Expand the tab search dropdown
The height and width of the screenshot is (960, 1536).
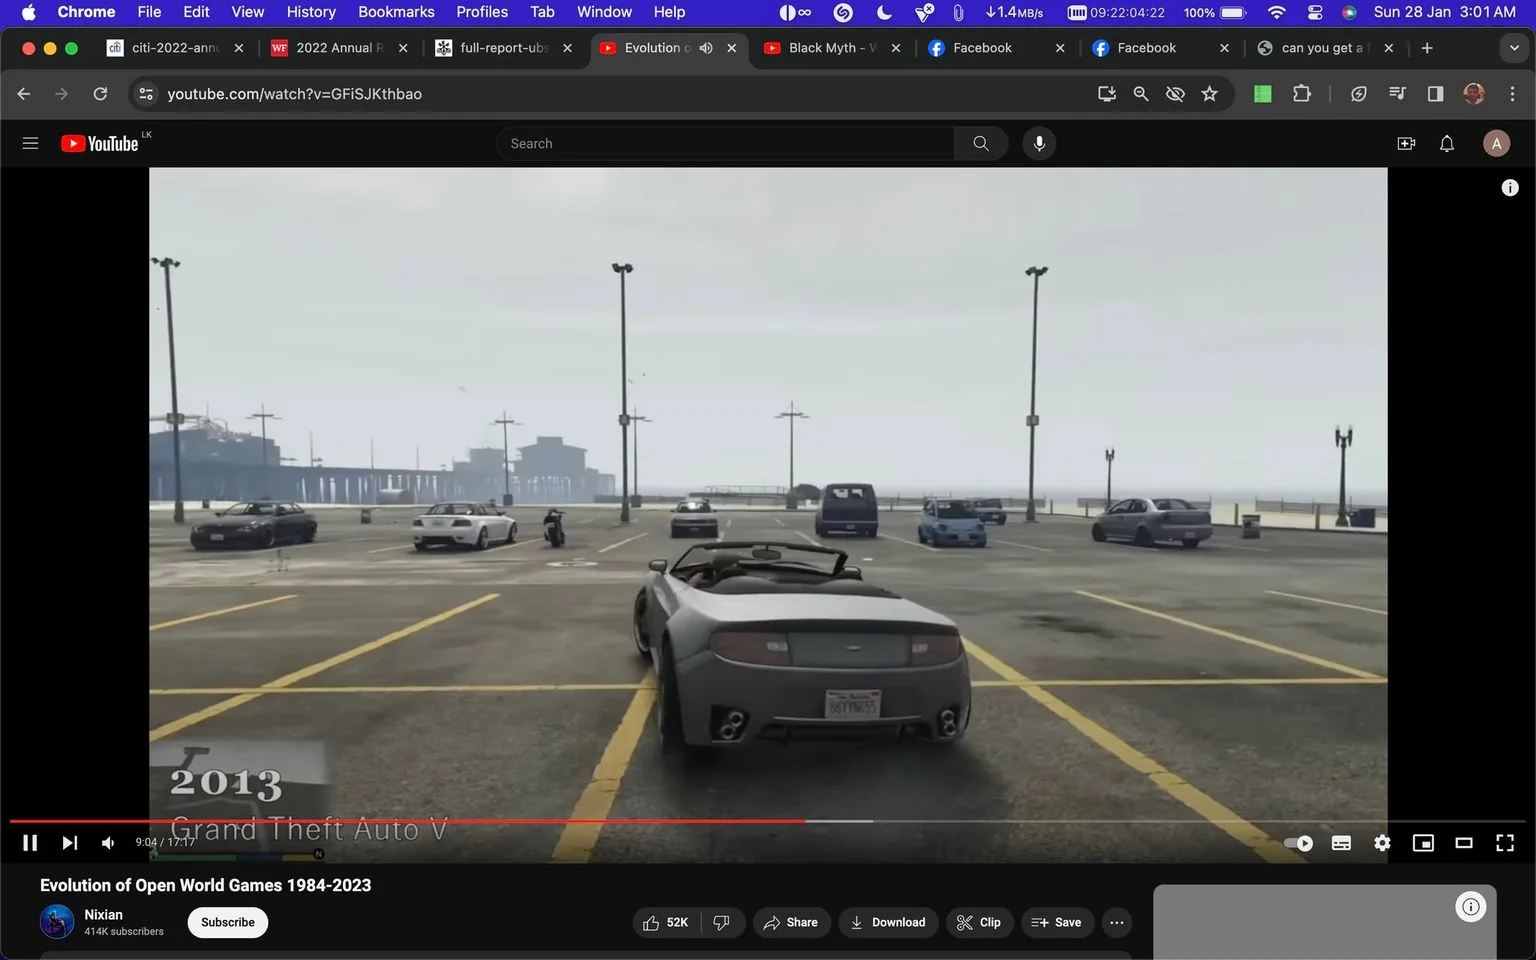click(1514, 47)
